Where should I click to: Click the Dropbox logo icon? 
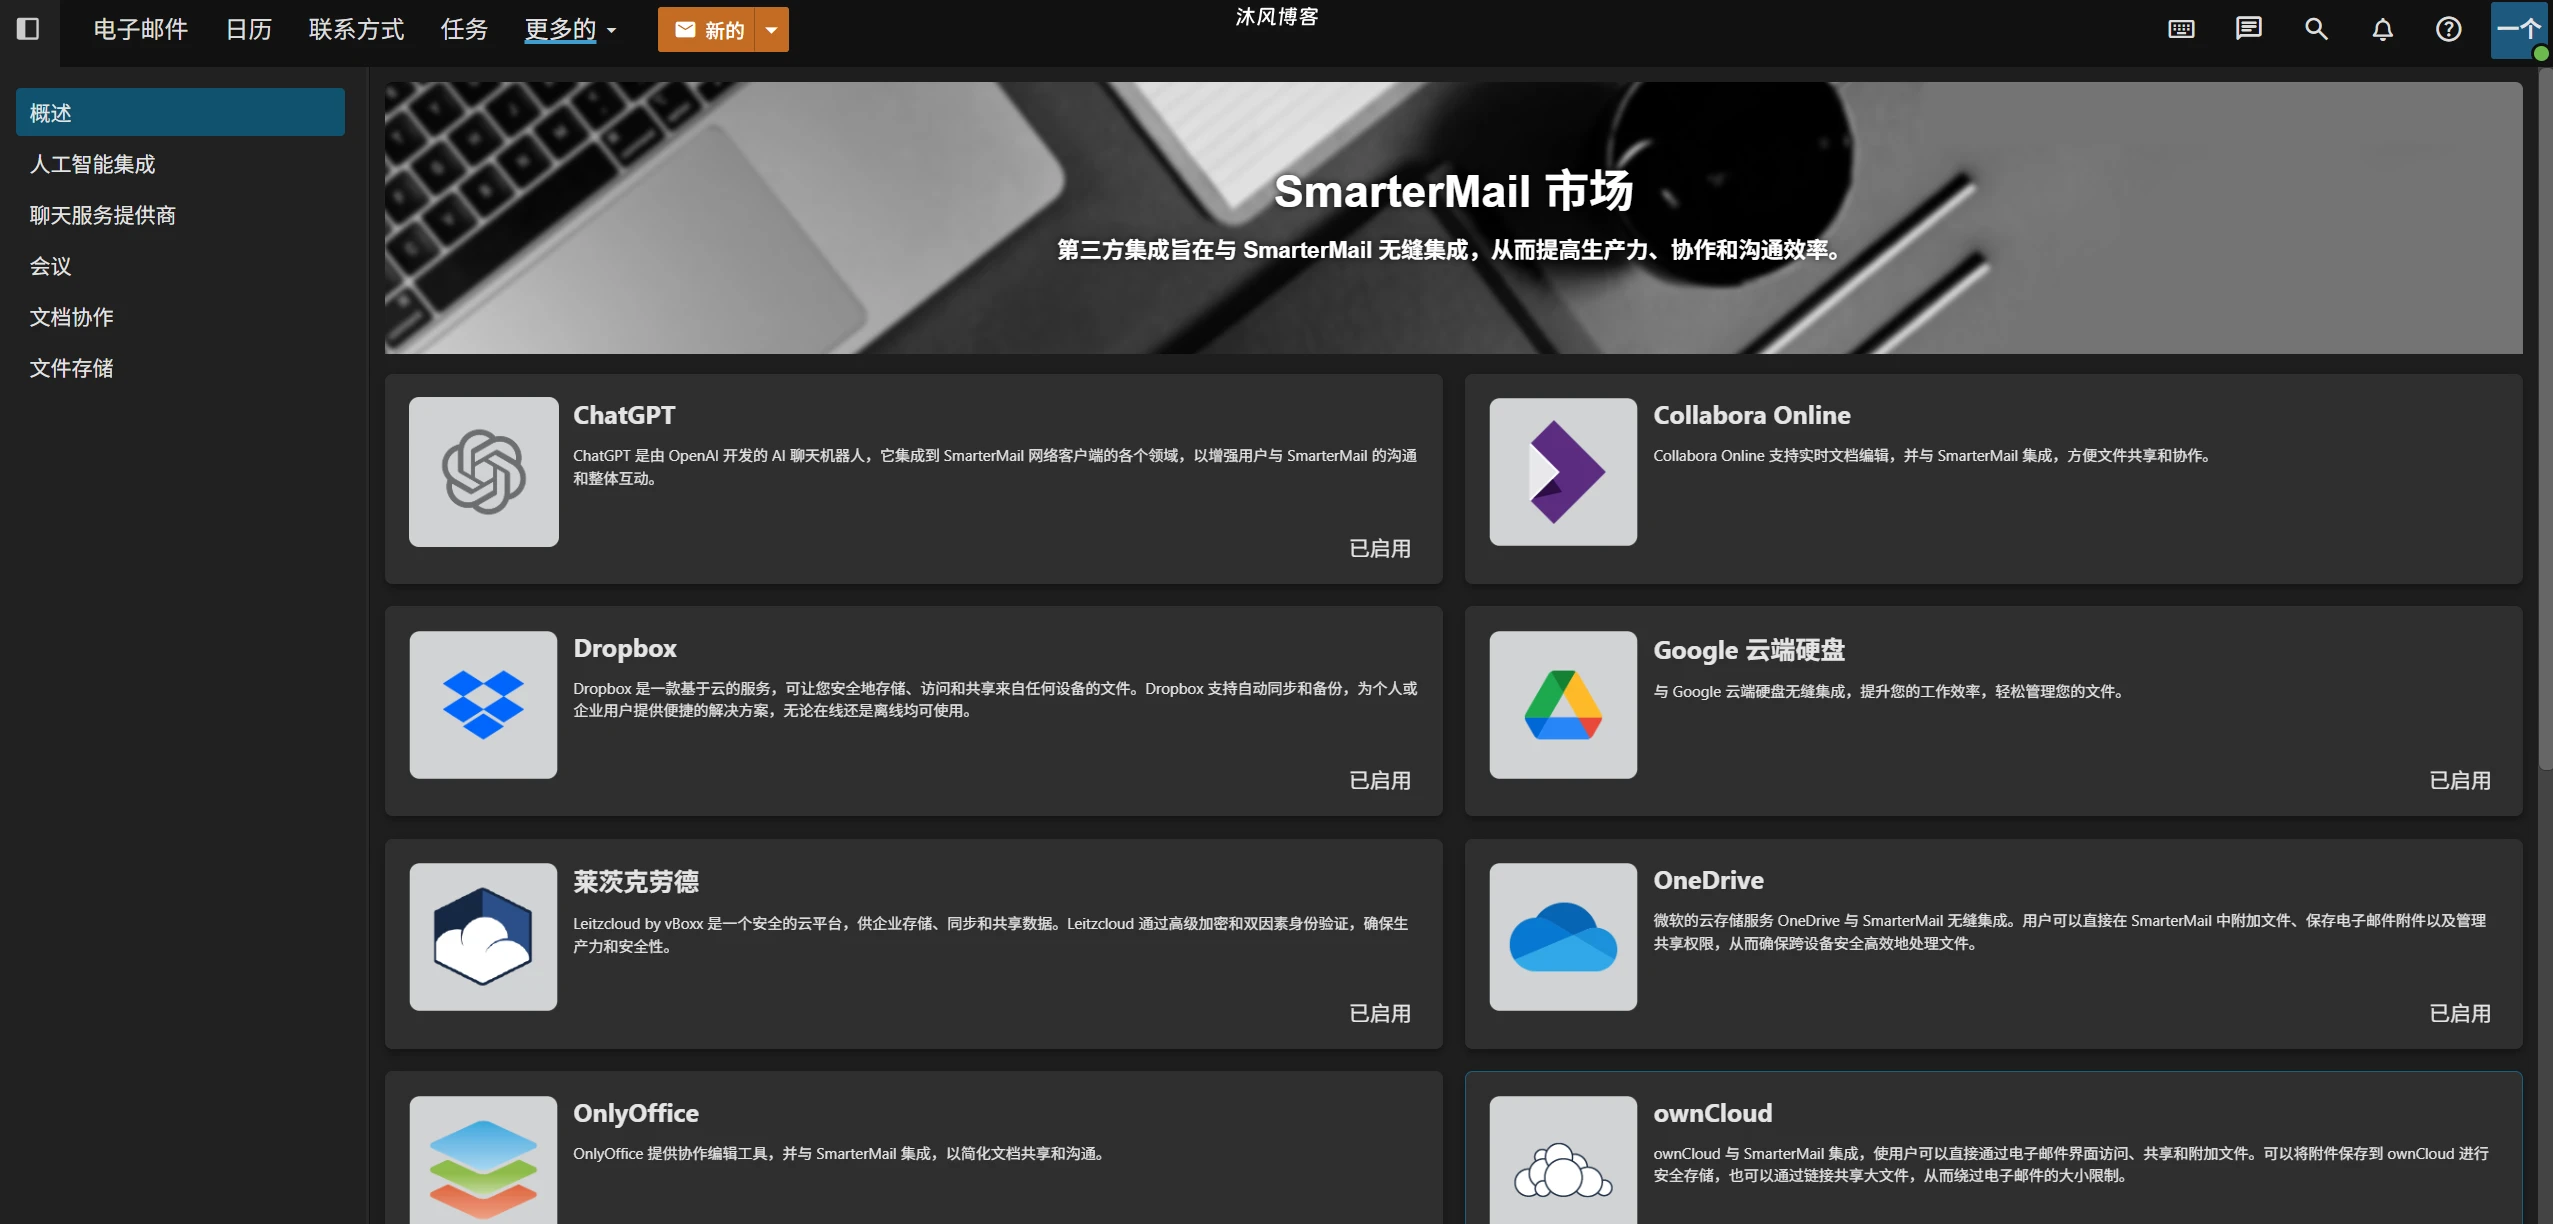[483, 704]
